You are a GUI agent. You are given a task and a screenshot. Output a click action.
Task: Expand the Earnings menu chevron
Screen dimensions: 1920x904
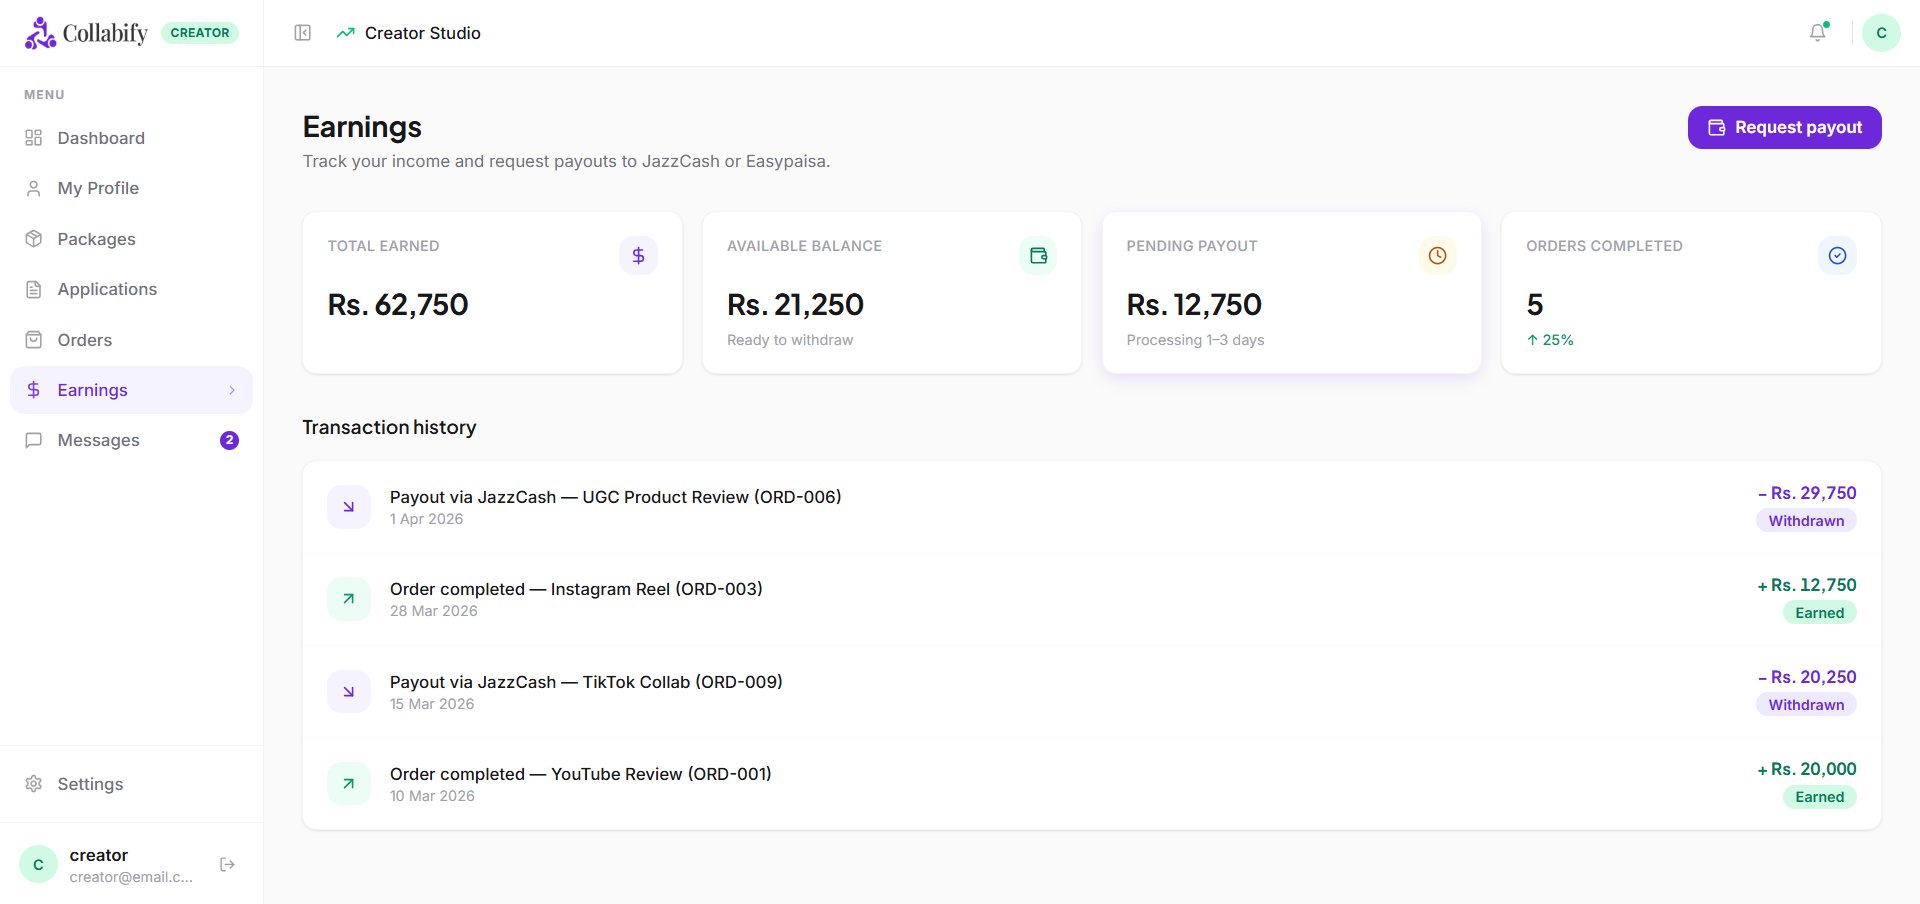point(232,390)
